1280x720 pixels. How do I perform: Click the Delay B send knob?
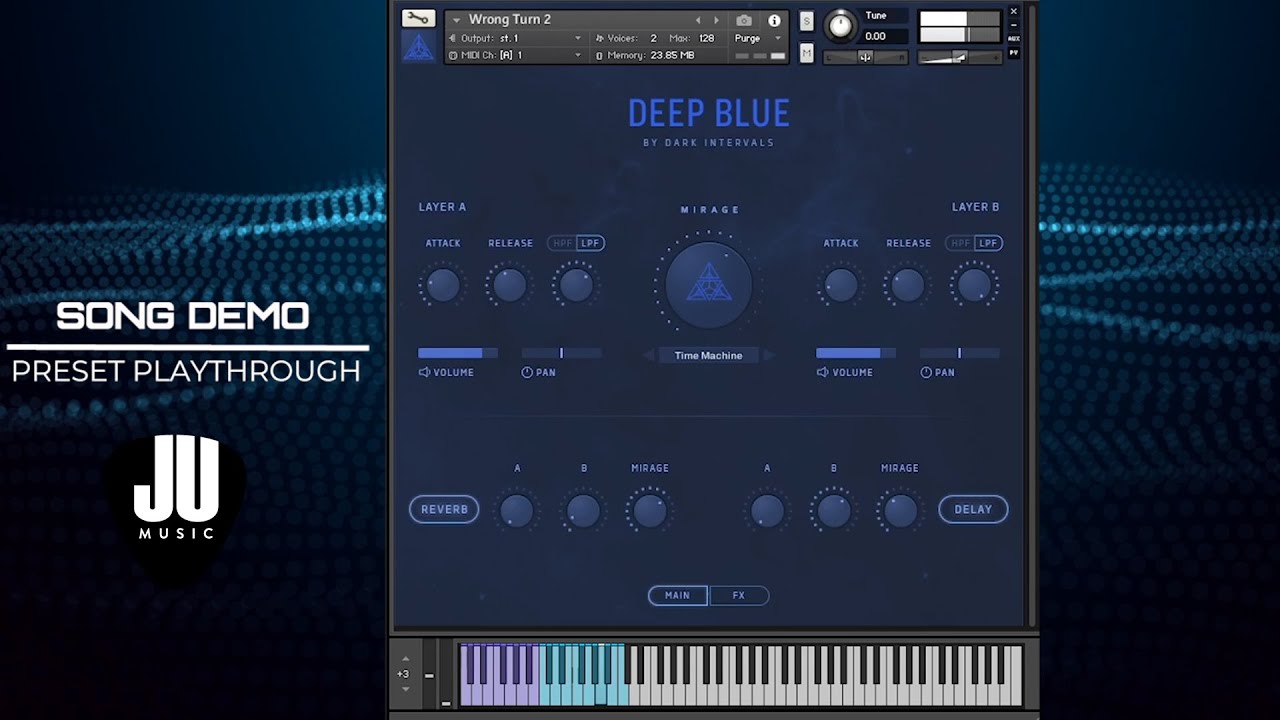834,511
